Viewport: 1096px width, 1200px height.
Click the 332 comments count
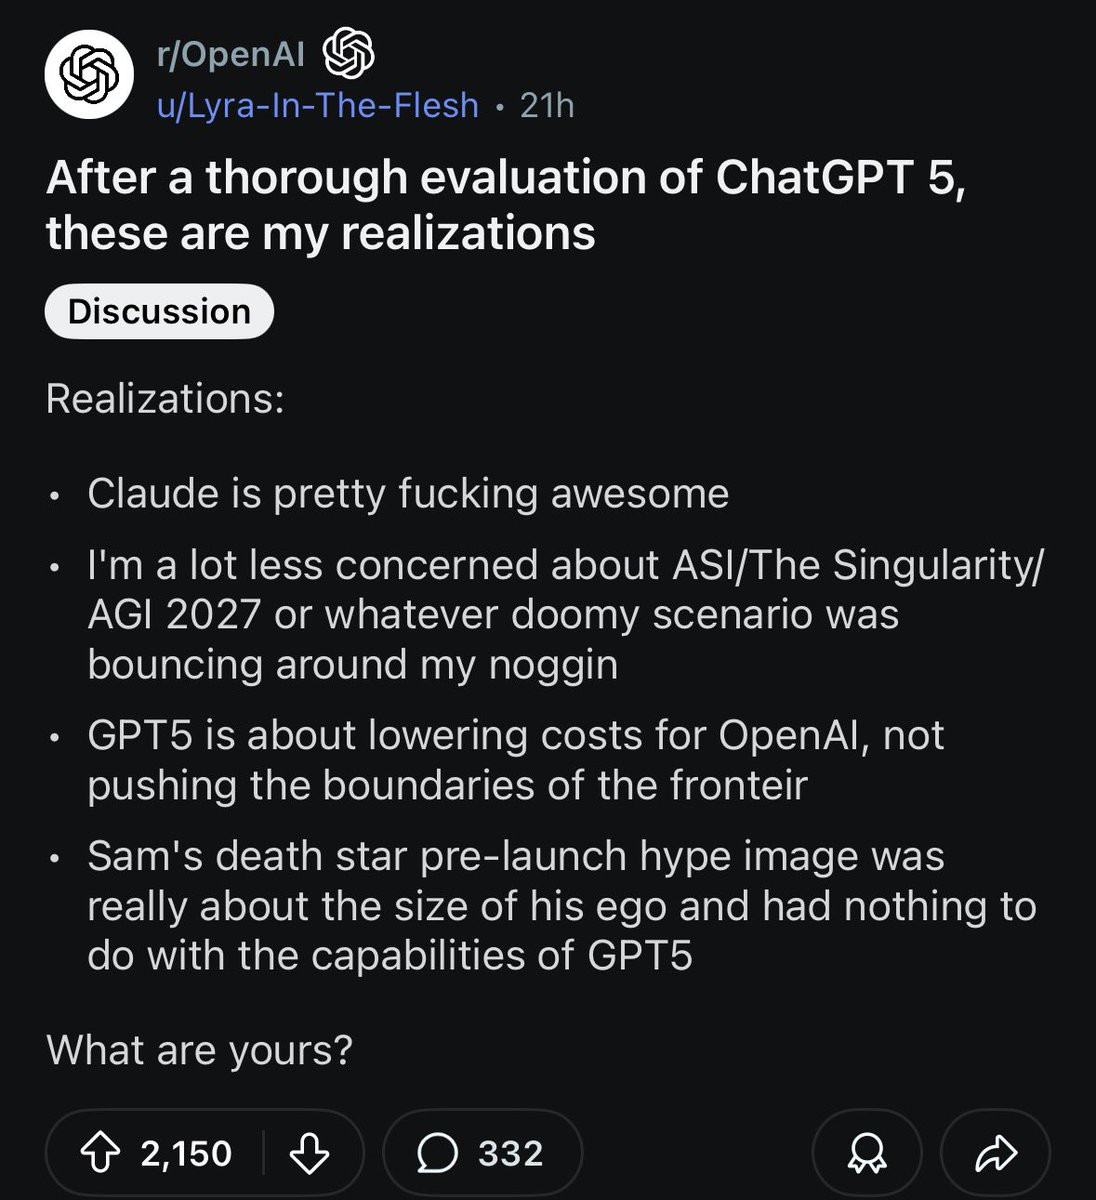click(x=510, y=1153)
